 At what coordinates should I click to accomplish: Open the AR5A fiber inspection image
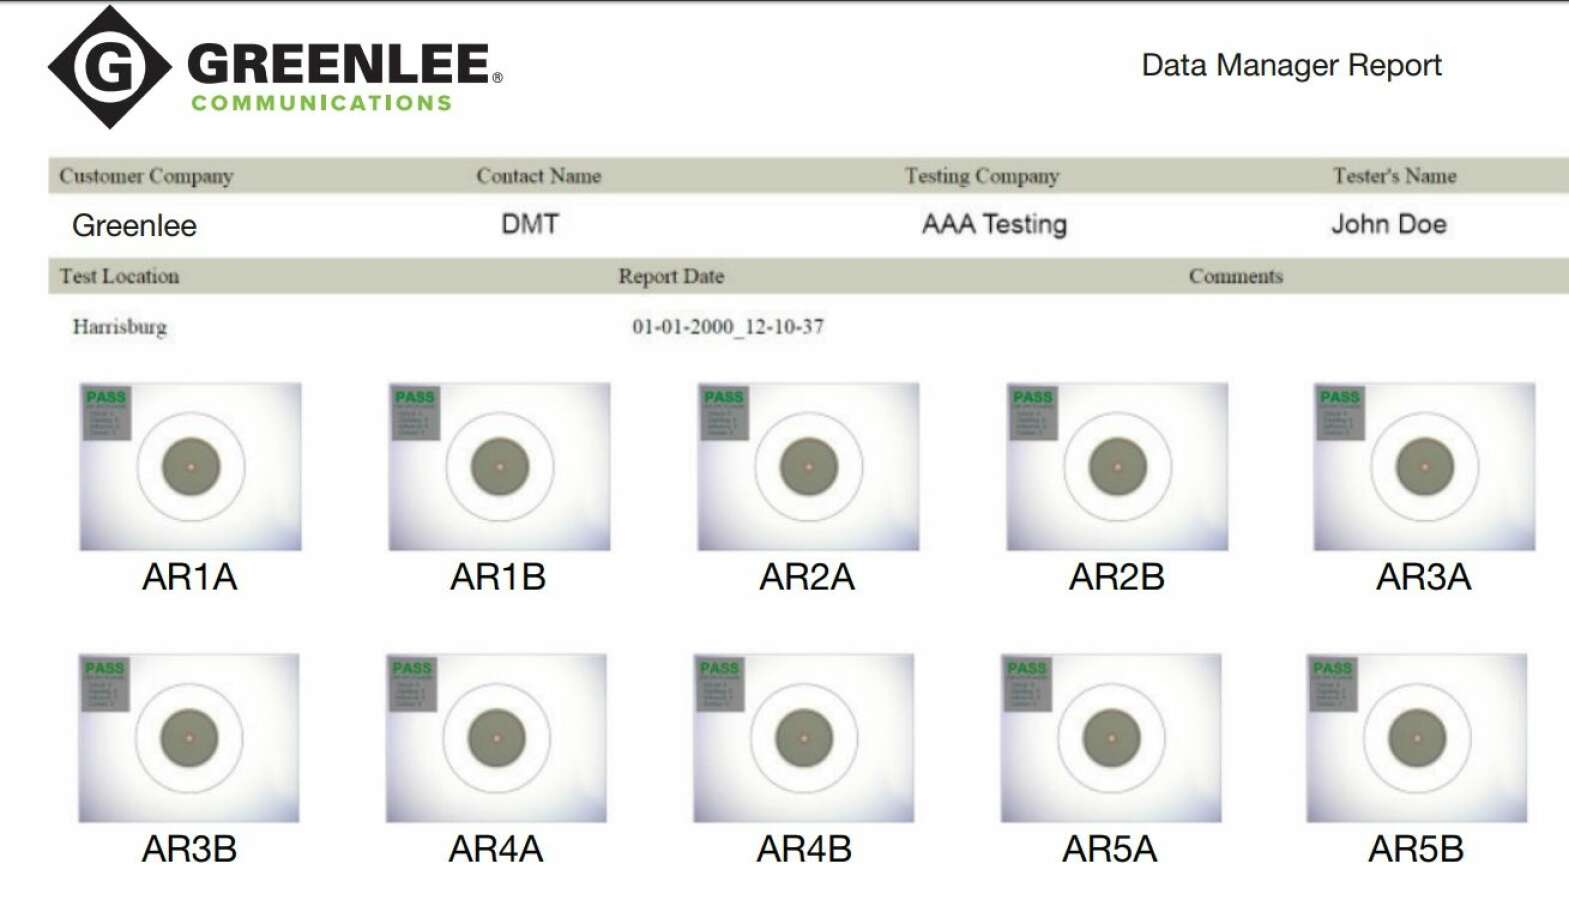tap(1111, 738)
